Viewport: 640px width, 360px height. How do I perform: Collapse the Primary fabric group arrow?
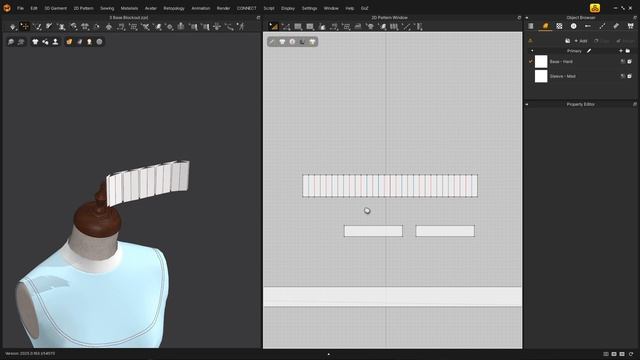pos(532,51)
